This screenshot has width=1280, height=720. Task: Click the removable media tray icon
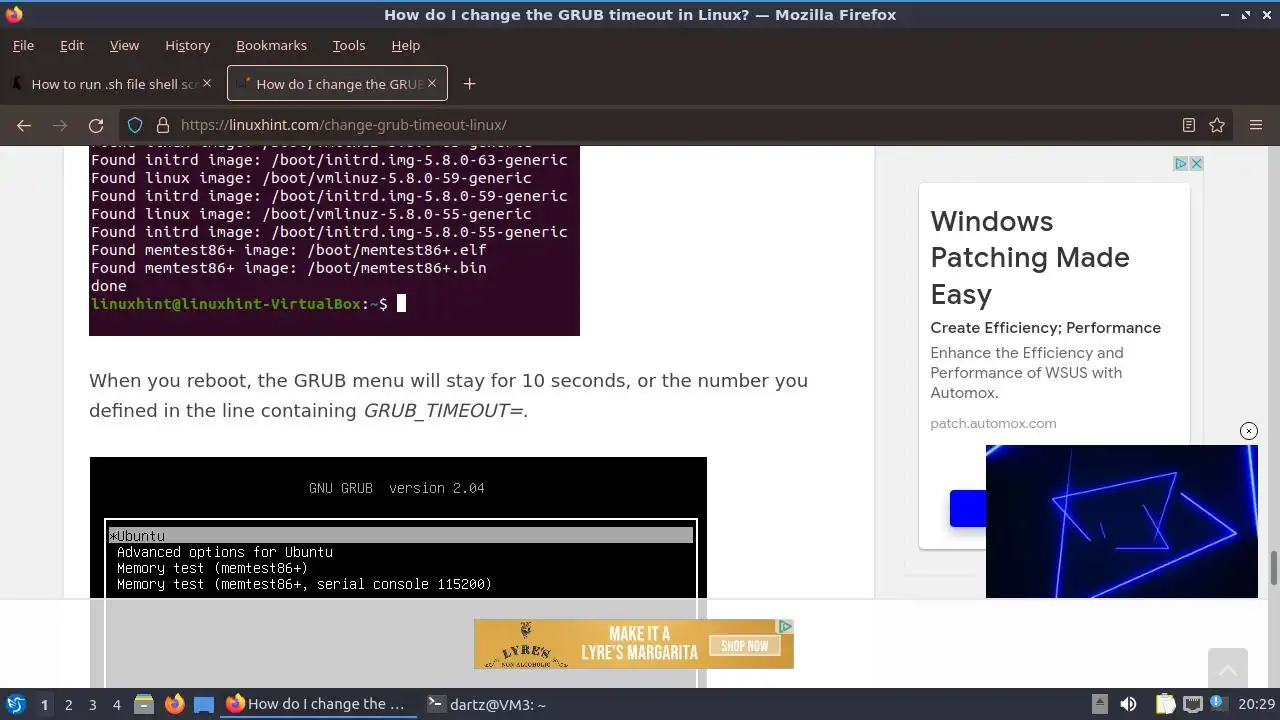[x=1099, y=704]
